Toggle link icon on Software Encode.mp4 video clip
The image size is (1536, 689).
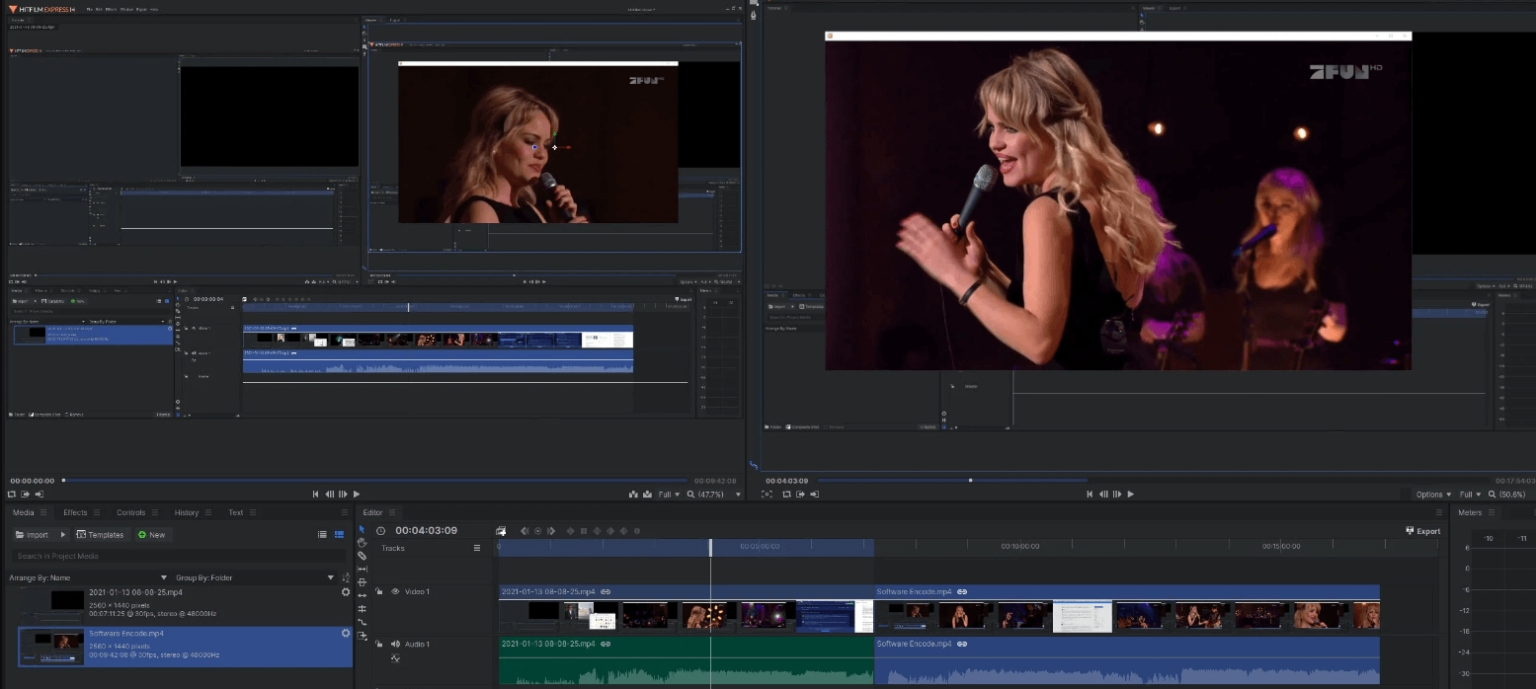coord(961,592)
